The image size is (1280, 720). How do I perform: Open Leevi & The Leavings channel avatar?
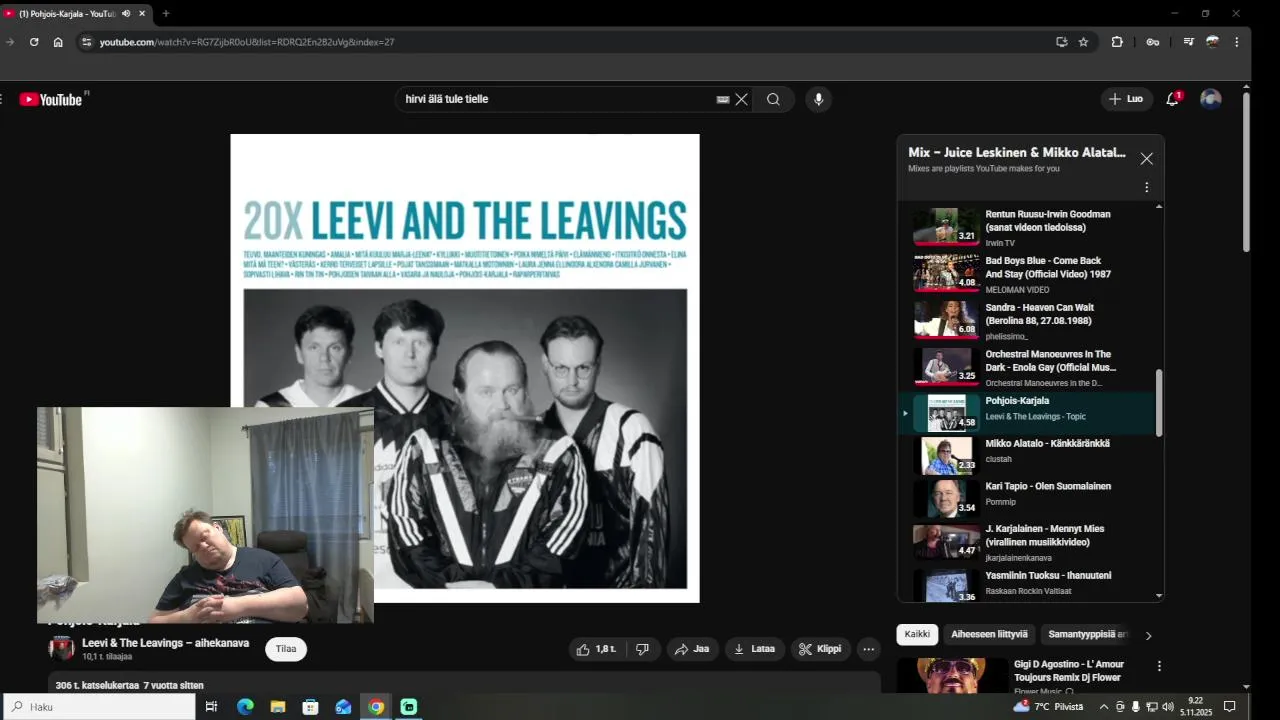[62, 648]
